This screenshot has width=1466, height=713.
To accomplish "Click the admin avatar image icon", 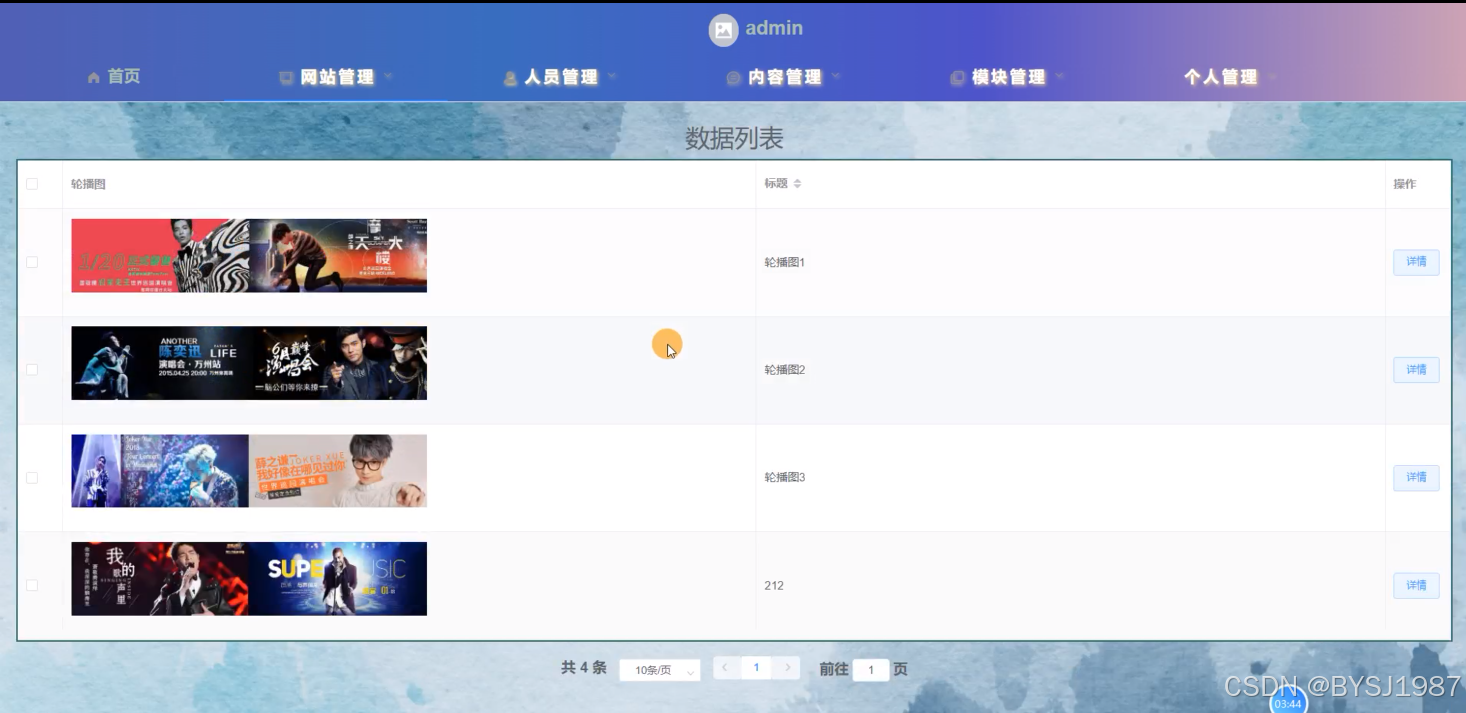I will click(723, 30).
